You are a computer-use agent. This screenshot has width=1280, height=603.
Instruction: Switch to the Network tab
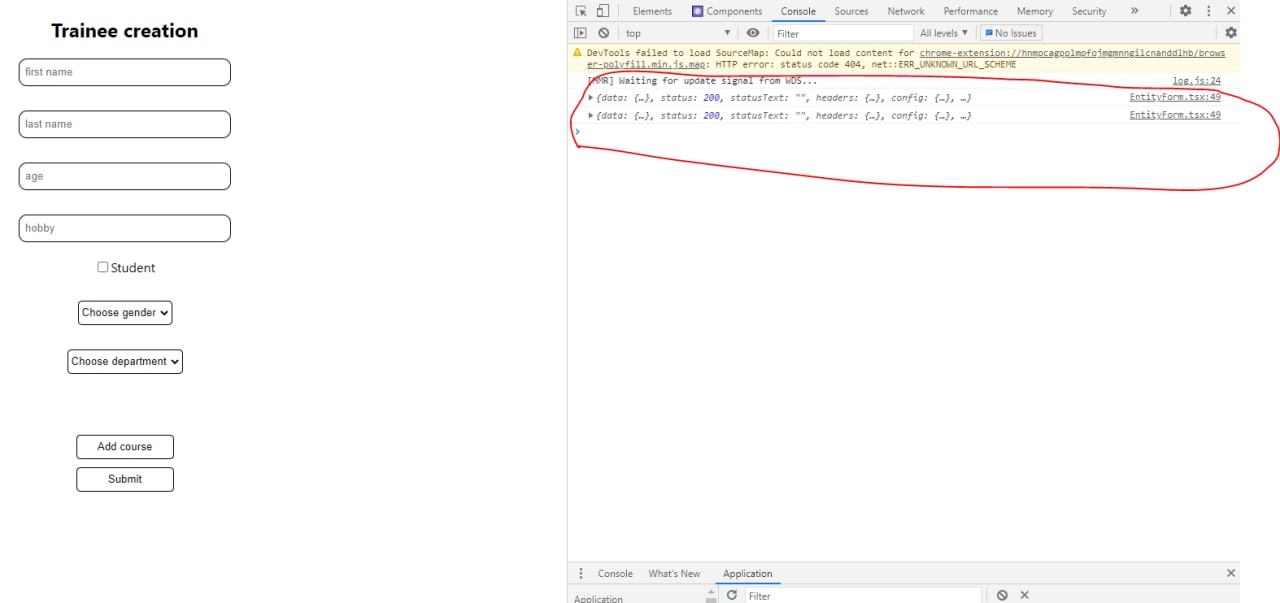pyautogui.click(x=906, y=11)
